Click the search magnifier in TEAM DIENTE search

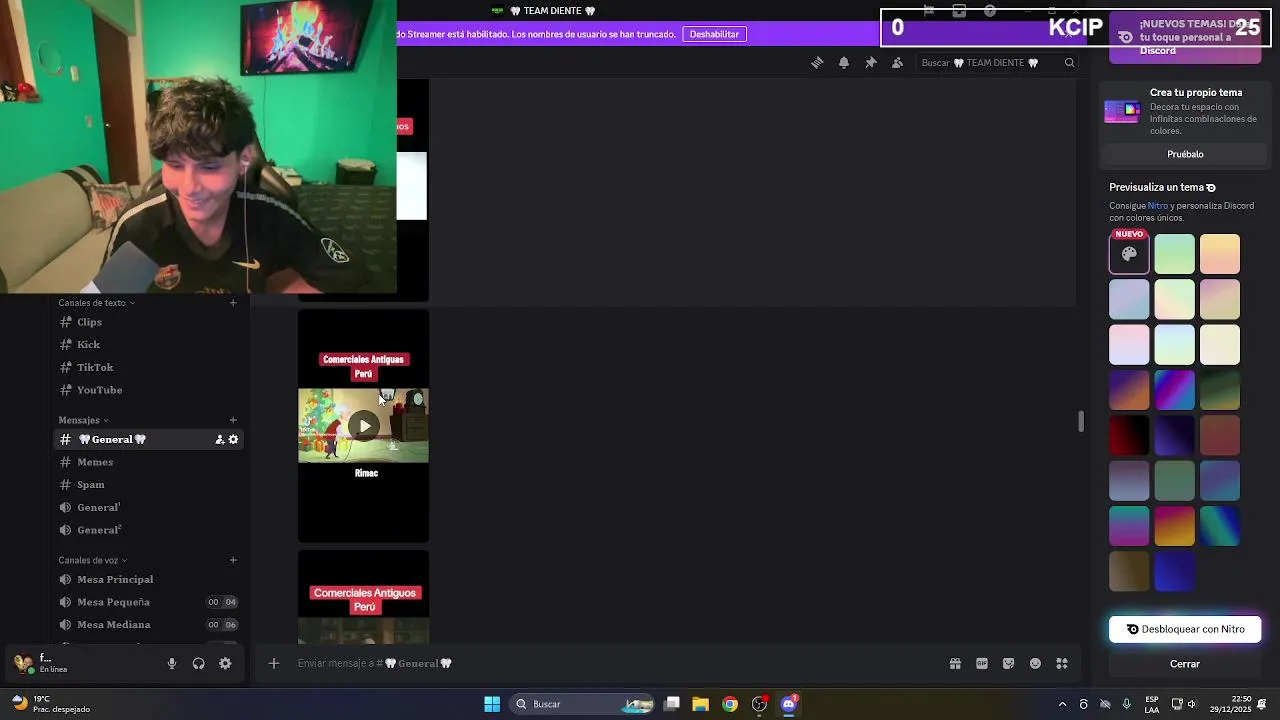[x=1069, y=63]
